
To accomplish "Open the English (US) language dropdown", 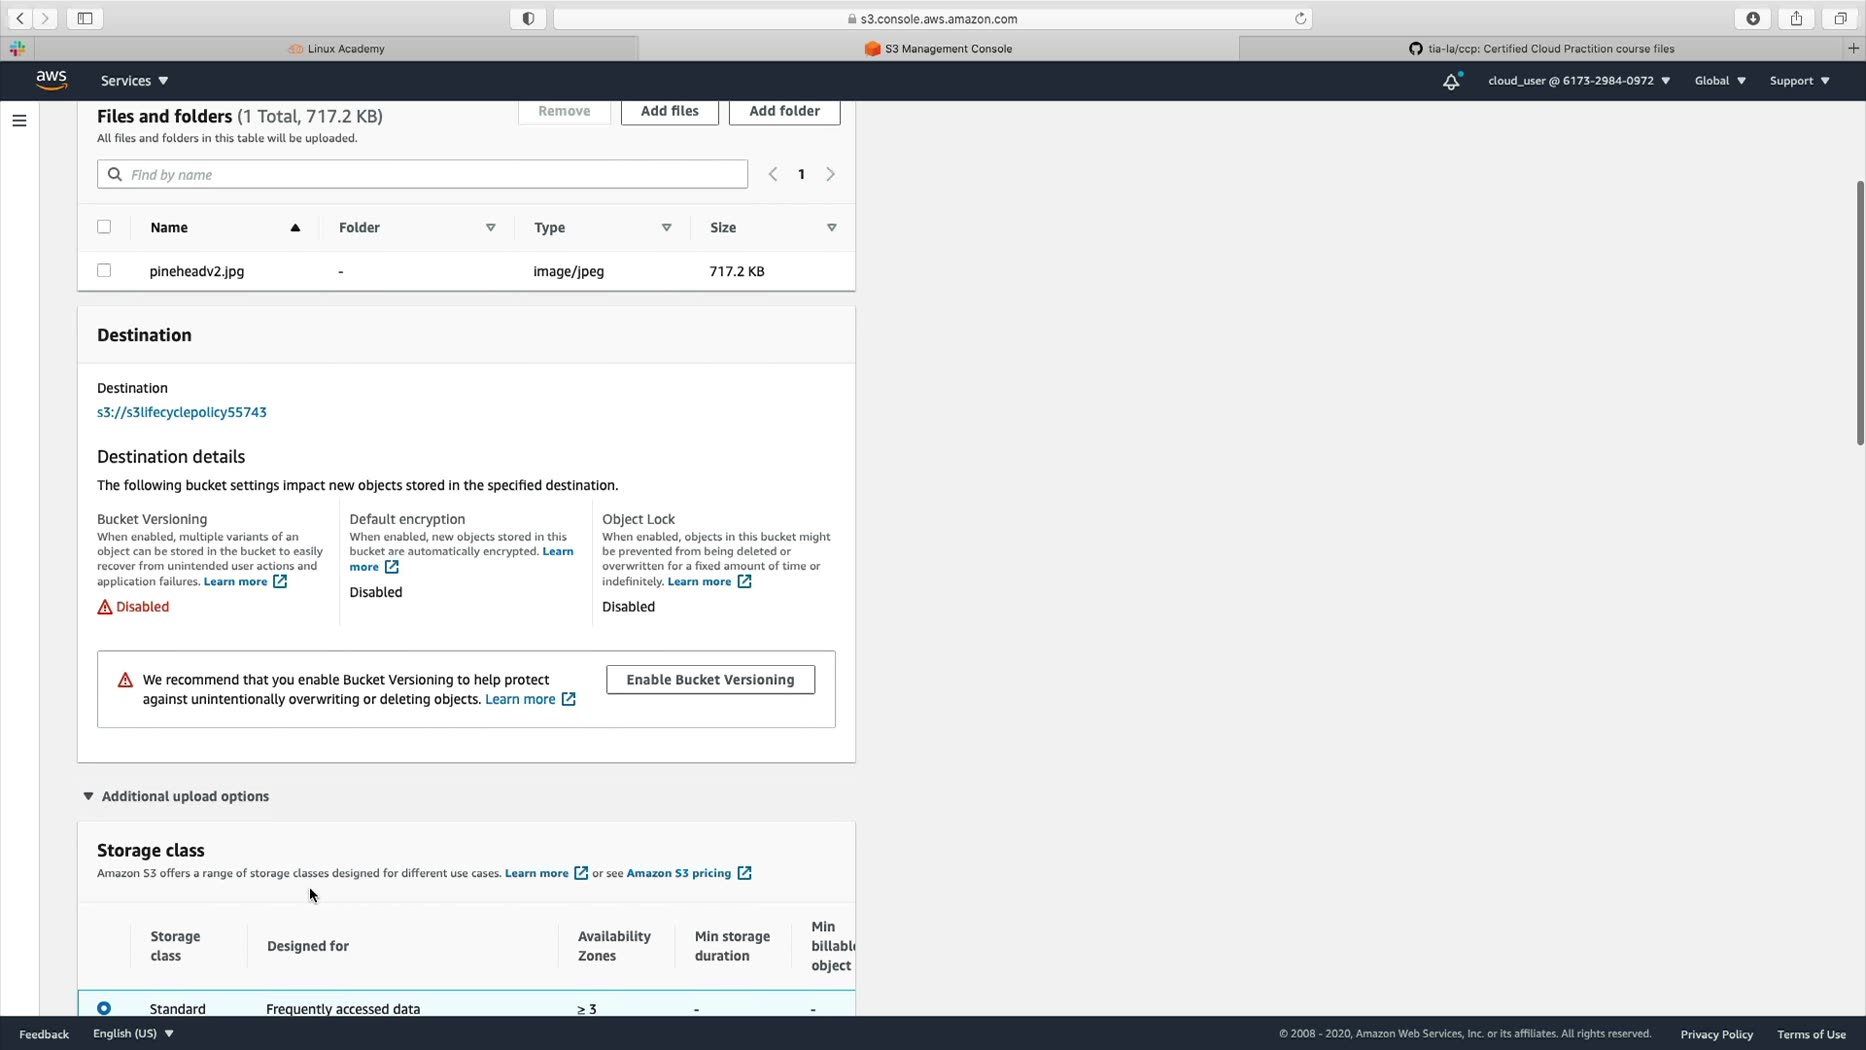I will 133,1034.
